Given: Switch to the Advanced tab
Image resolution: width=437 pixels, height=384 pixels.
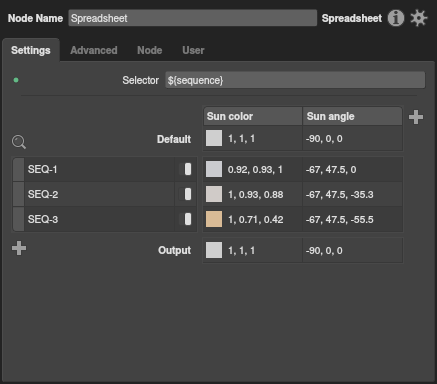Looking at the screenshot, I should pos(94,50).
